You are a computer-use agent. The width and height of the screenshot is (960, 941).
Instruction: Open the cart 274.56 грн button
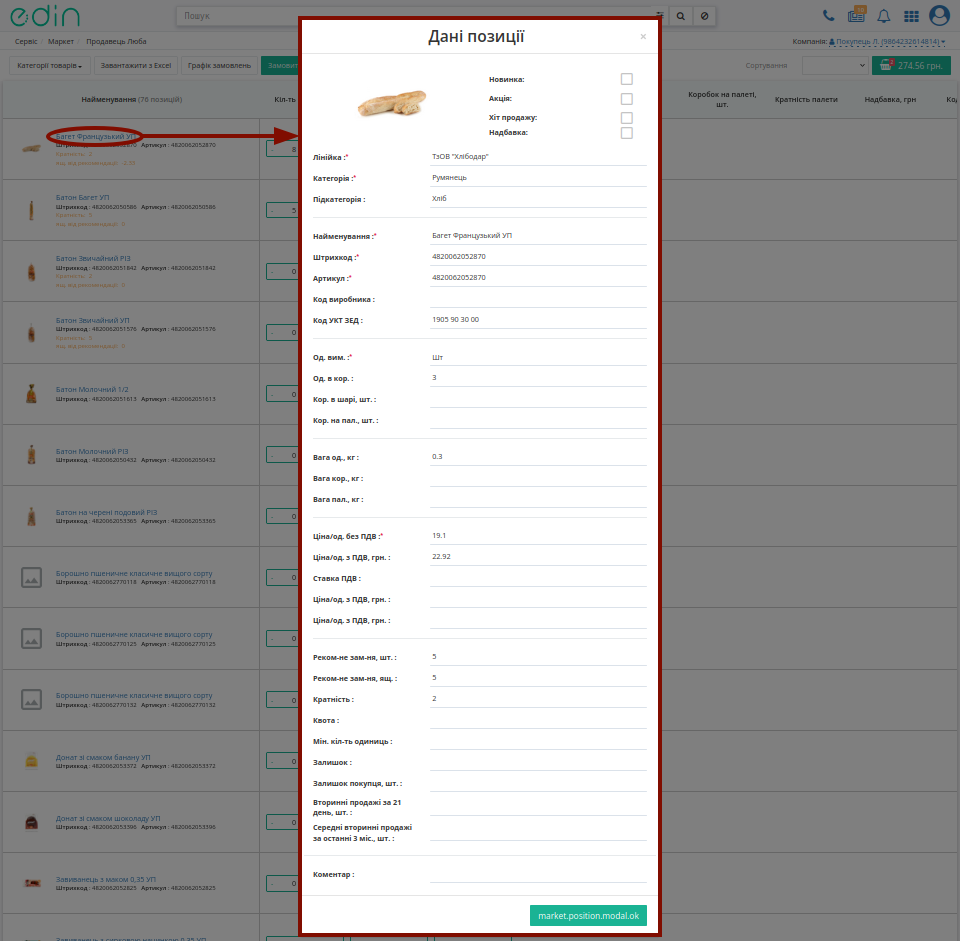click(911, 66)
